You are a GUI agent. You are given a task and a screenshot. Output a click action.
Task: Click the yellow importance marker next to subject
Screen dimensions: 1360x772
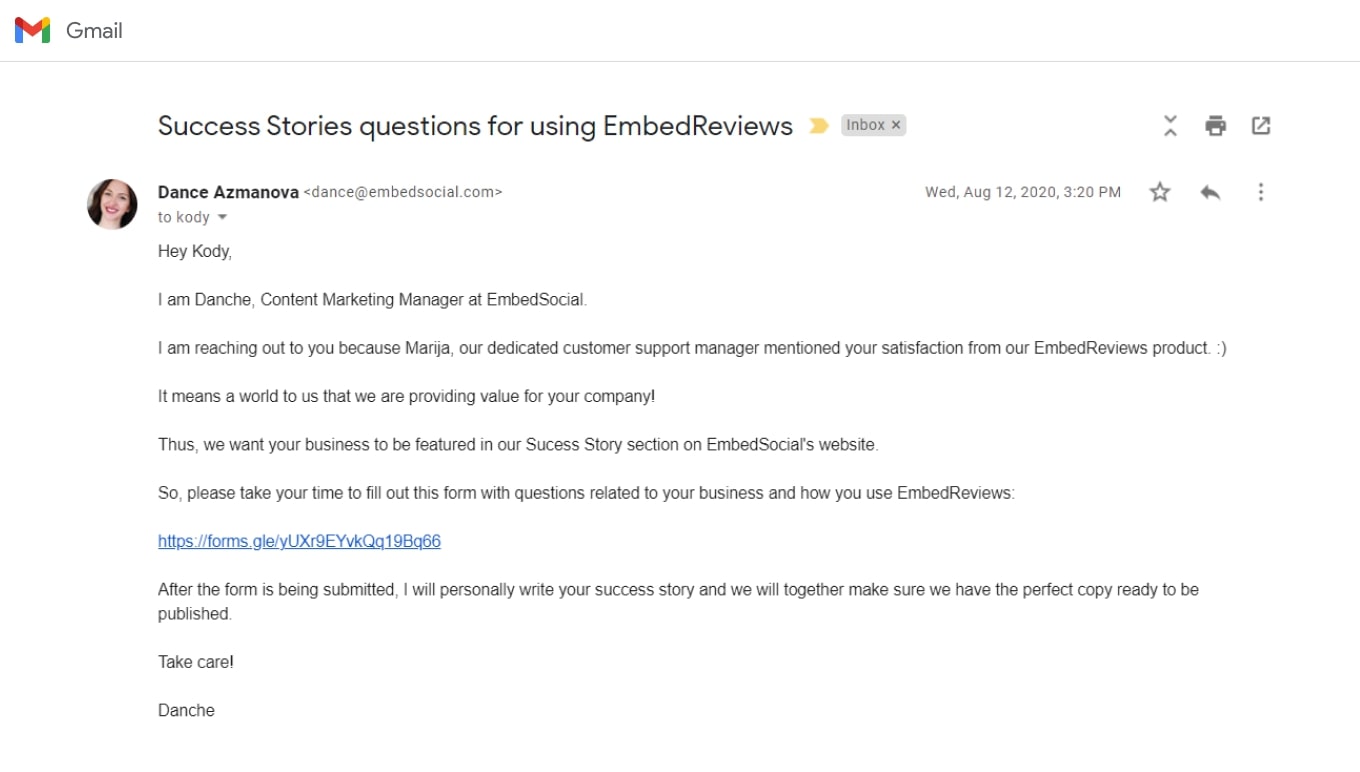819,126
